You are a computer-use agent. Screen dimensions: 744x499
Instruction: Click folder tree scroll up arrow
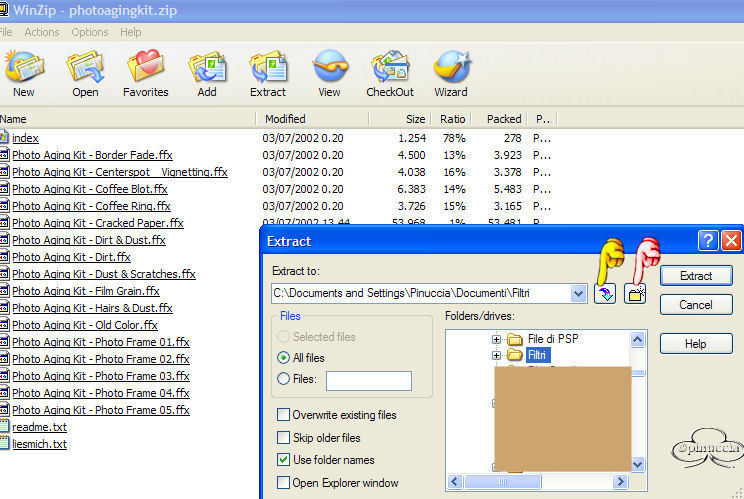tap(637, 339)
